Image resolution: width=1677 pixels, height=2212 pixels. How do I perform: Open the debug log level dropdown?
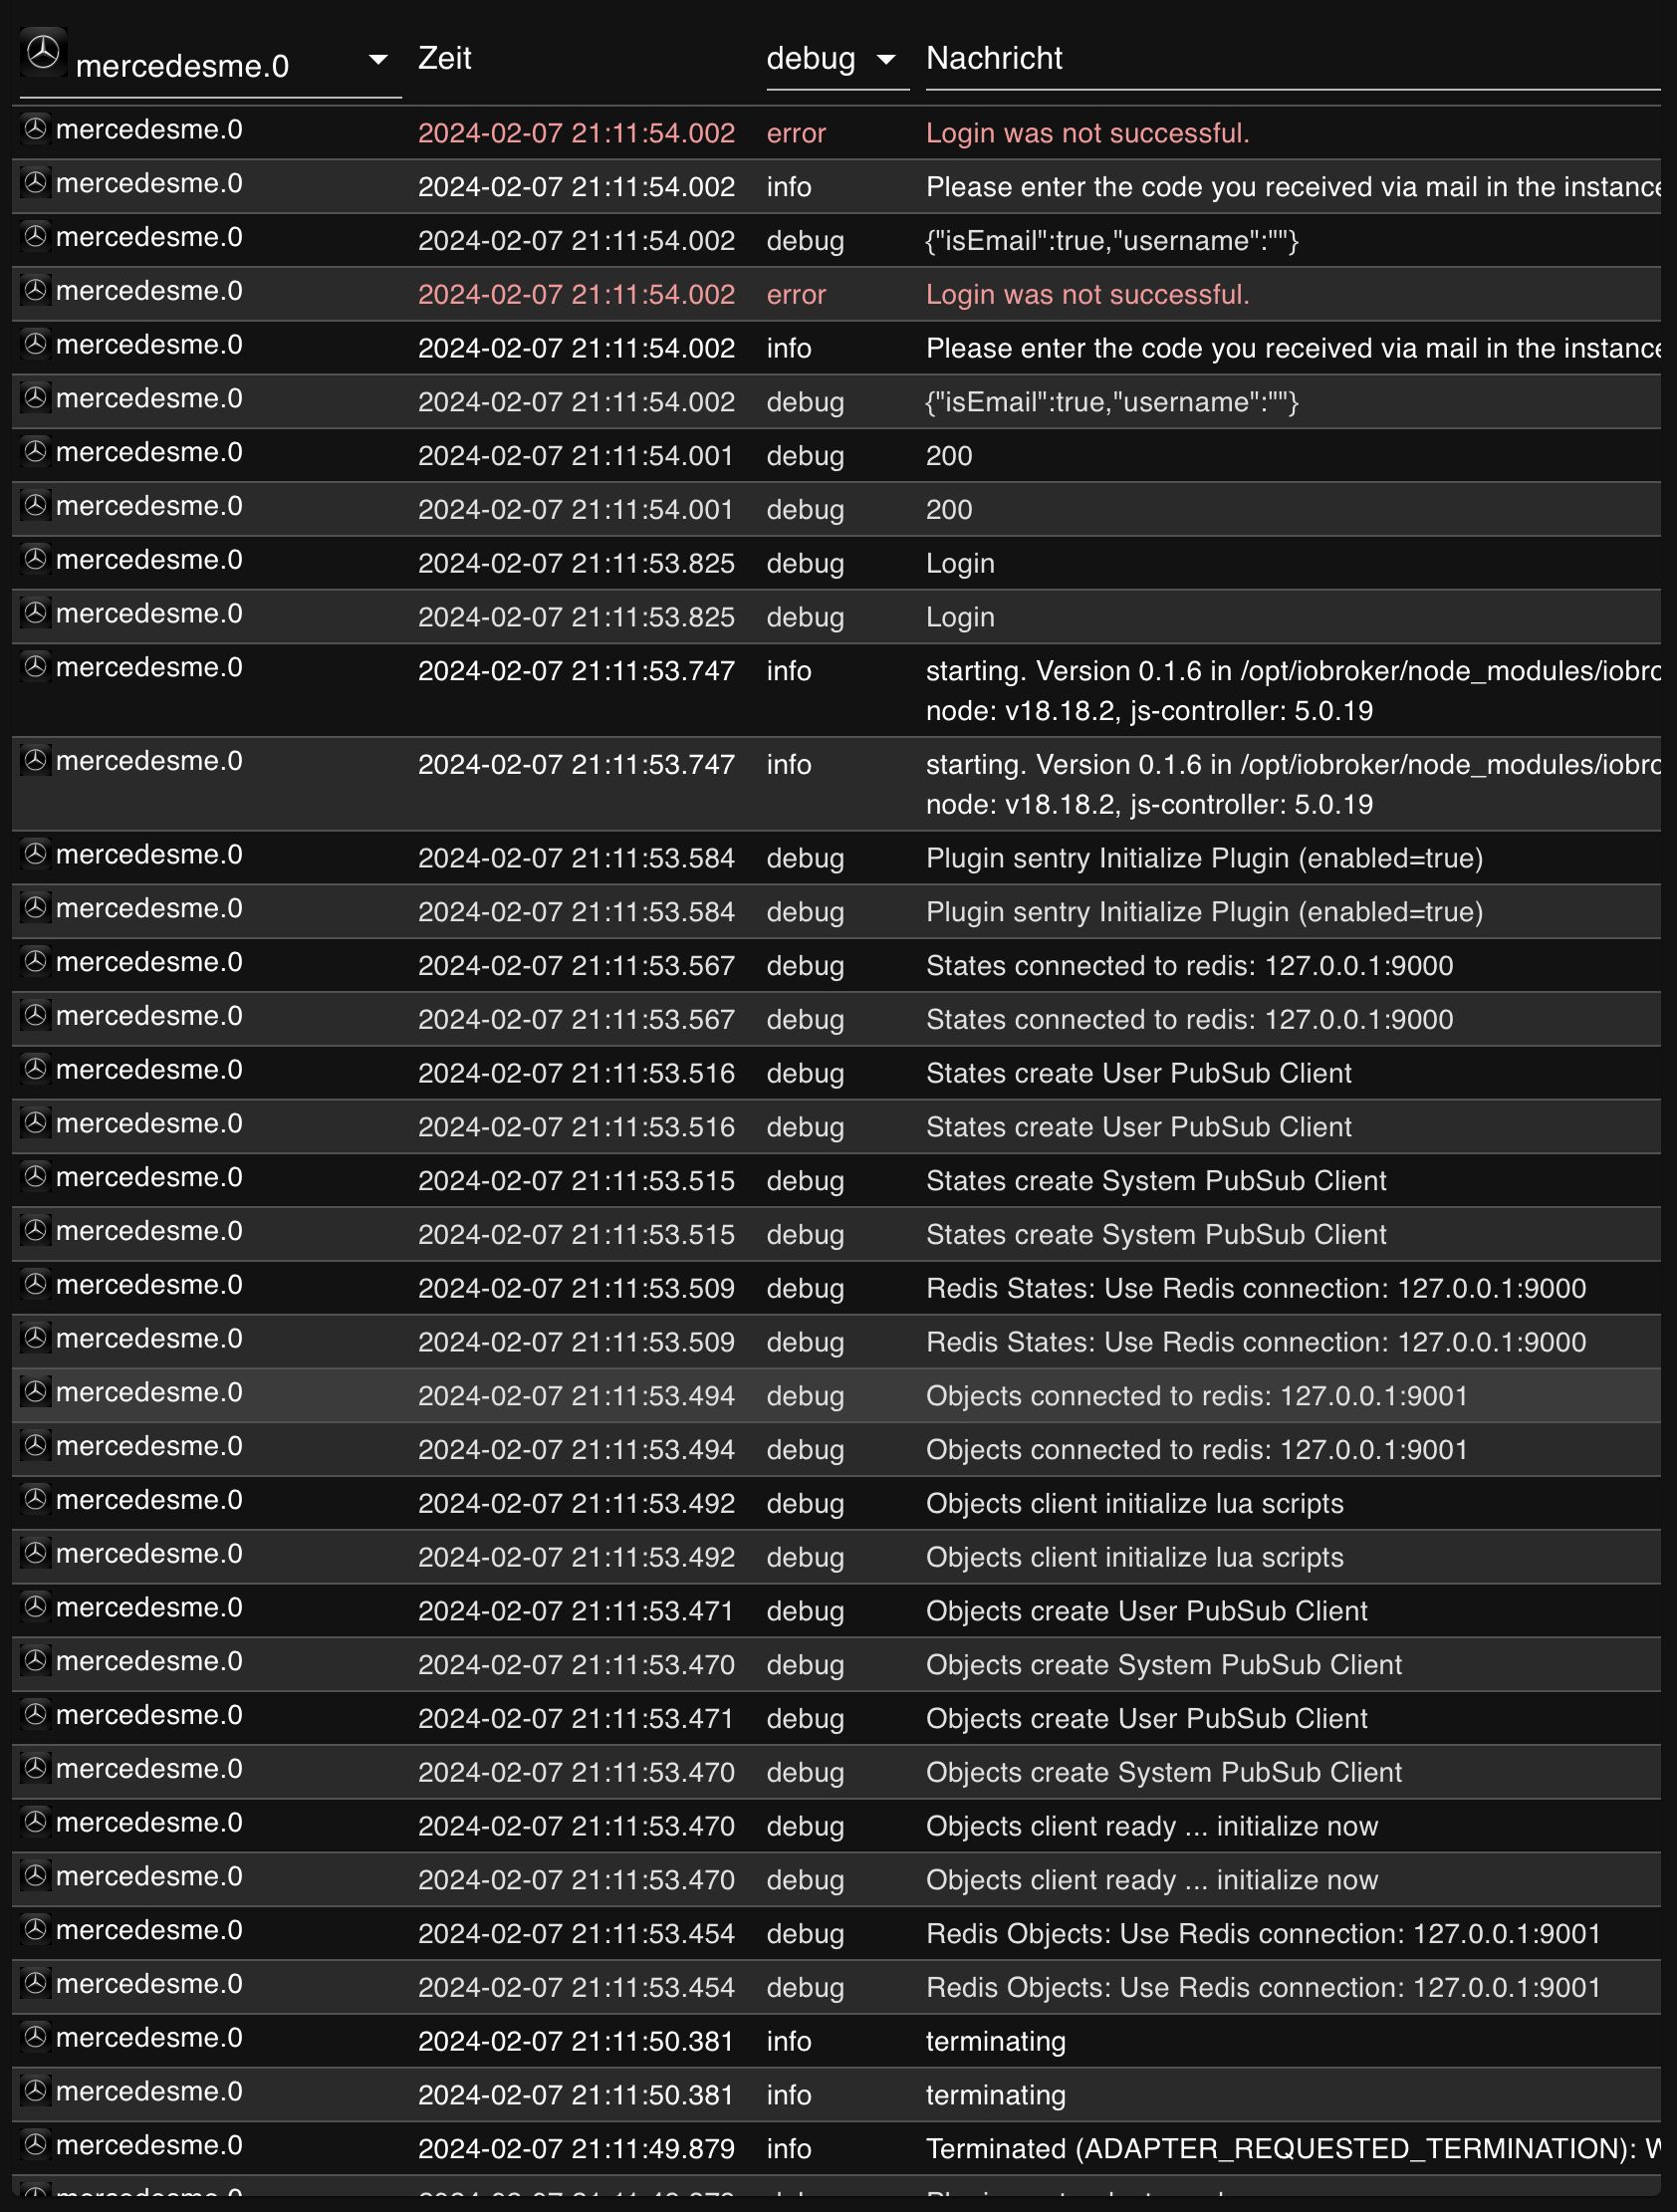(x=837, y=60)
